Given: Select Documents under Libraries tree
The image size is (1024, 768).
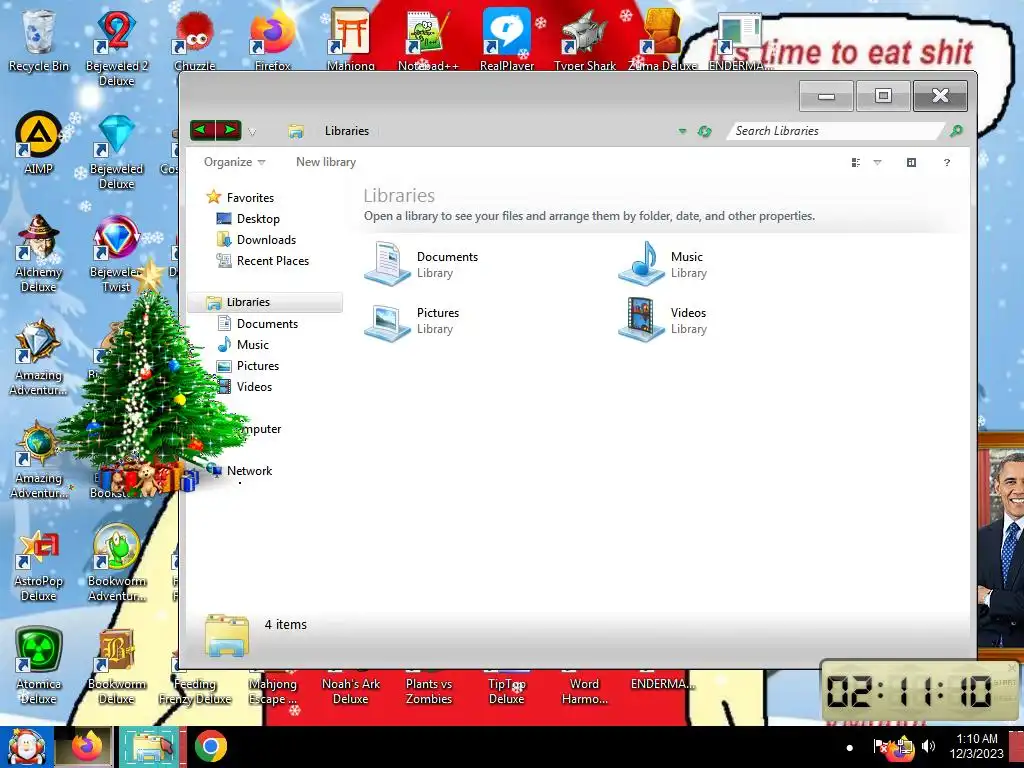Looking at the screenshot, I should pyautogui.click(x=257, y=323).
